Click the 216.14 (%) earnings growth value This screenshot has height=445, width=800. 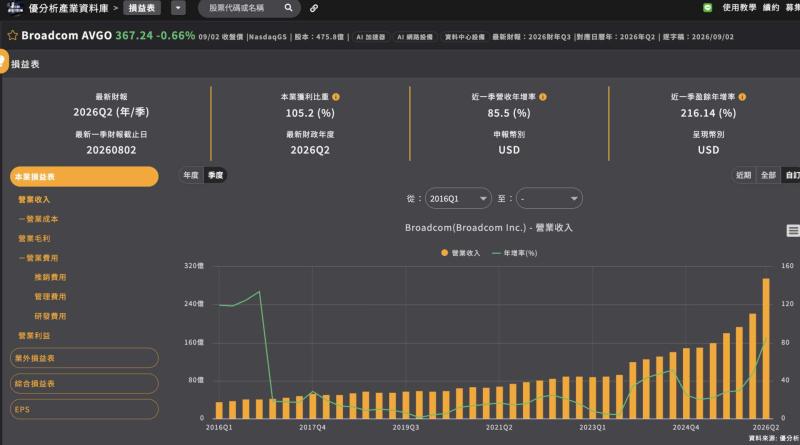708,113
